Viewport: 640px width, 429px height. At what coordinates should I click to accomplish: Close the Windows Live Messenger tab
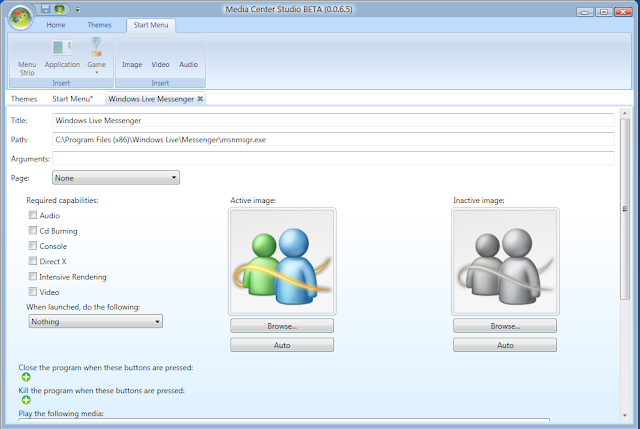(200, 99)
